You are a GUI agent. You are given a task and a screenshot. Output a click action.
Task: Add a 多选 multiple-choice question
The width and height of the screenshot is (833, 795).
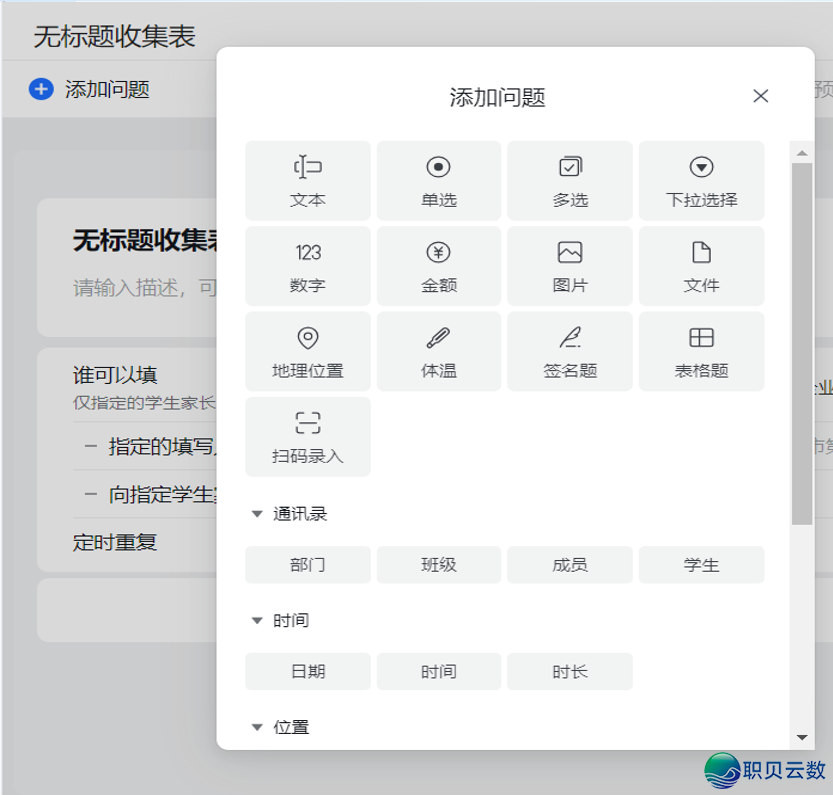pos(569,181)
